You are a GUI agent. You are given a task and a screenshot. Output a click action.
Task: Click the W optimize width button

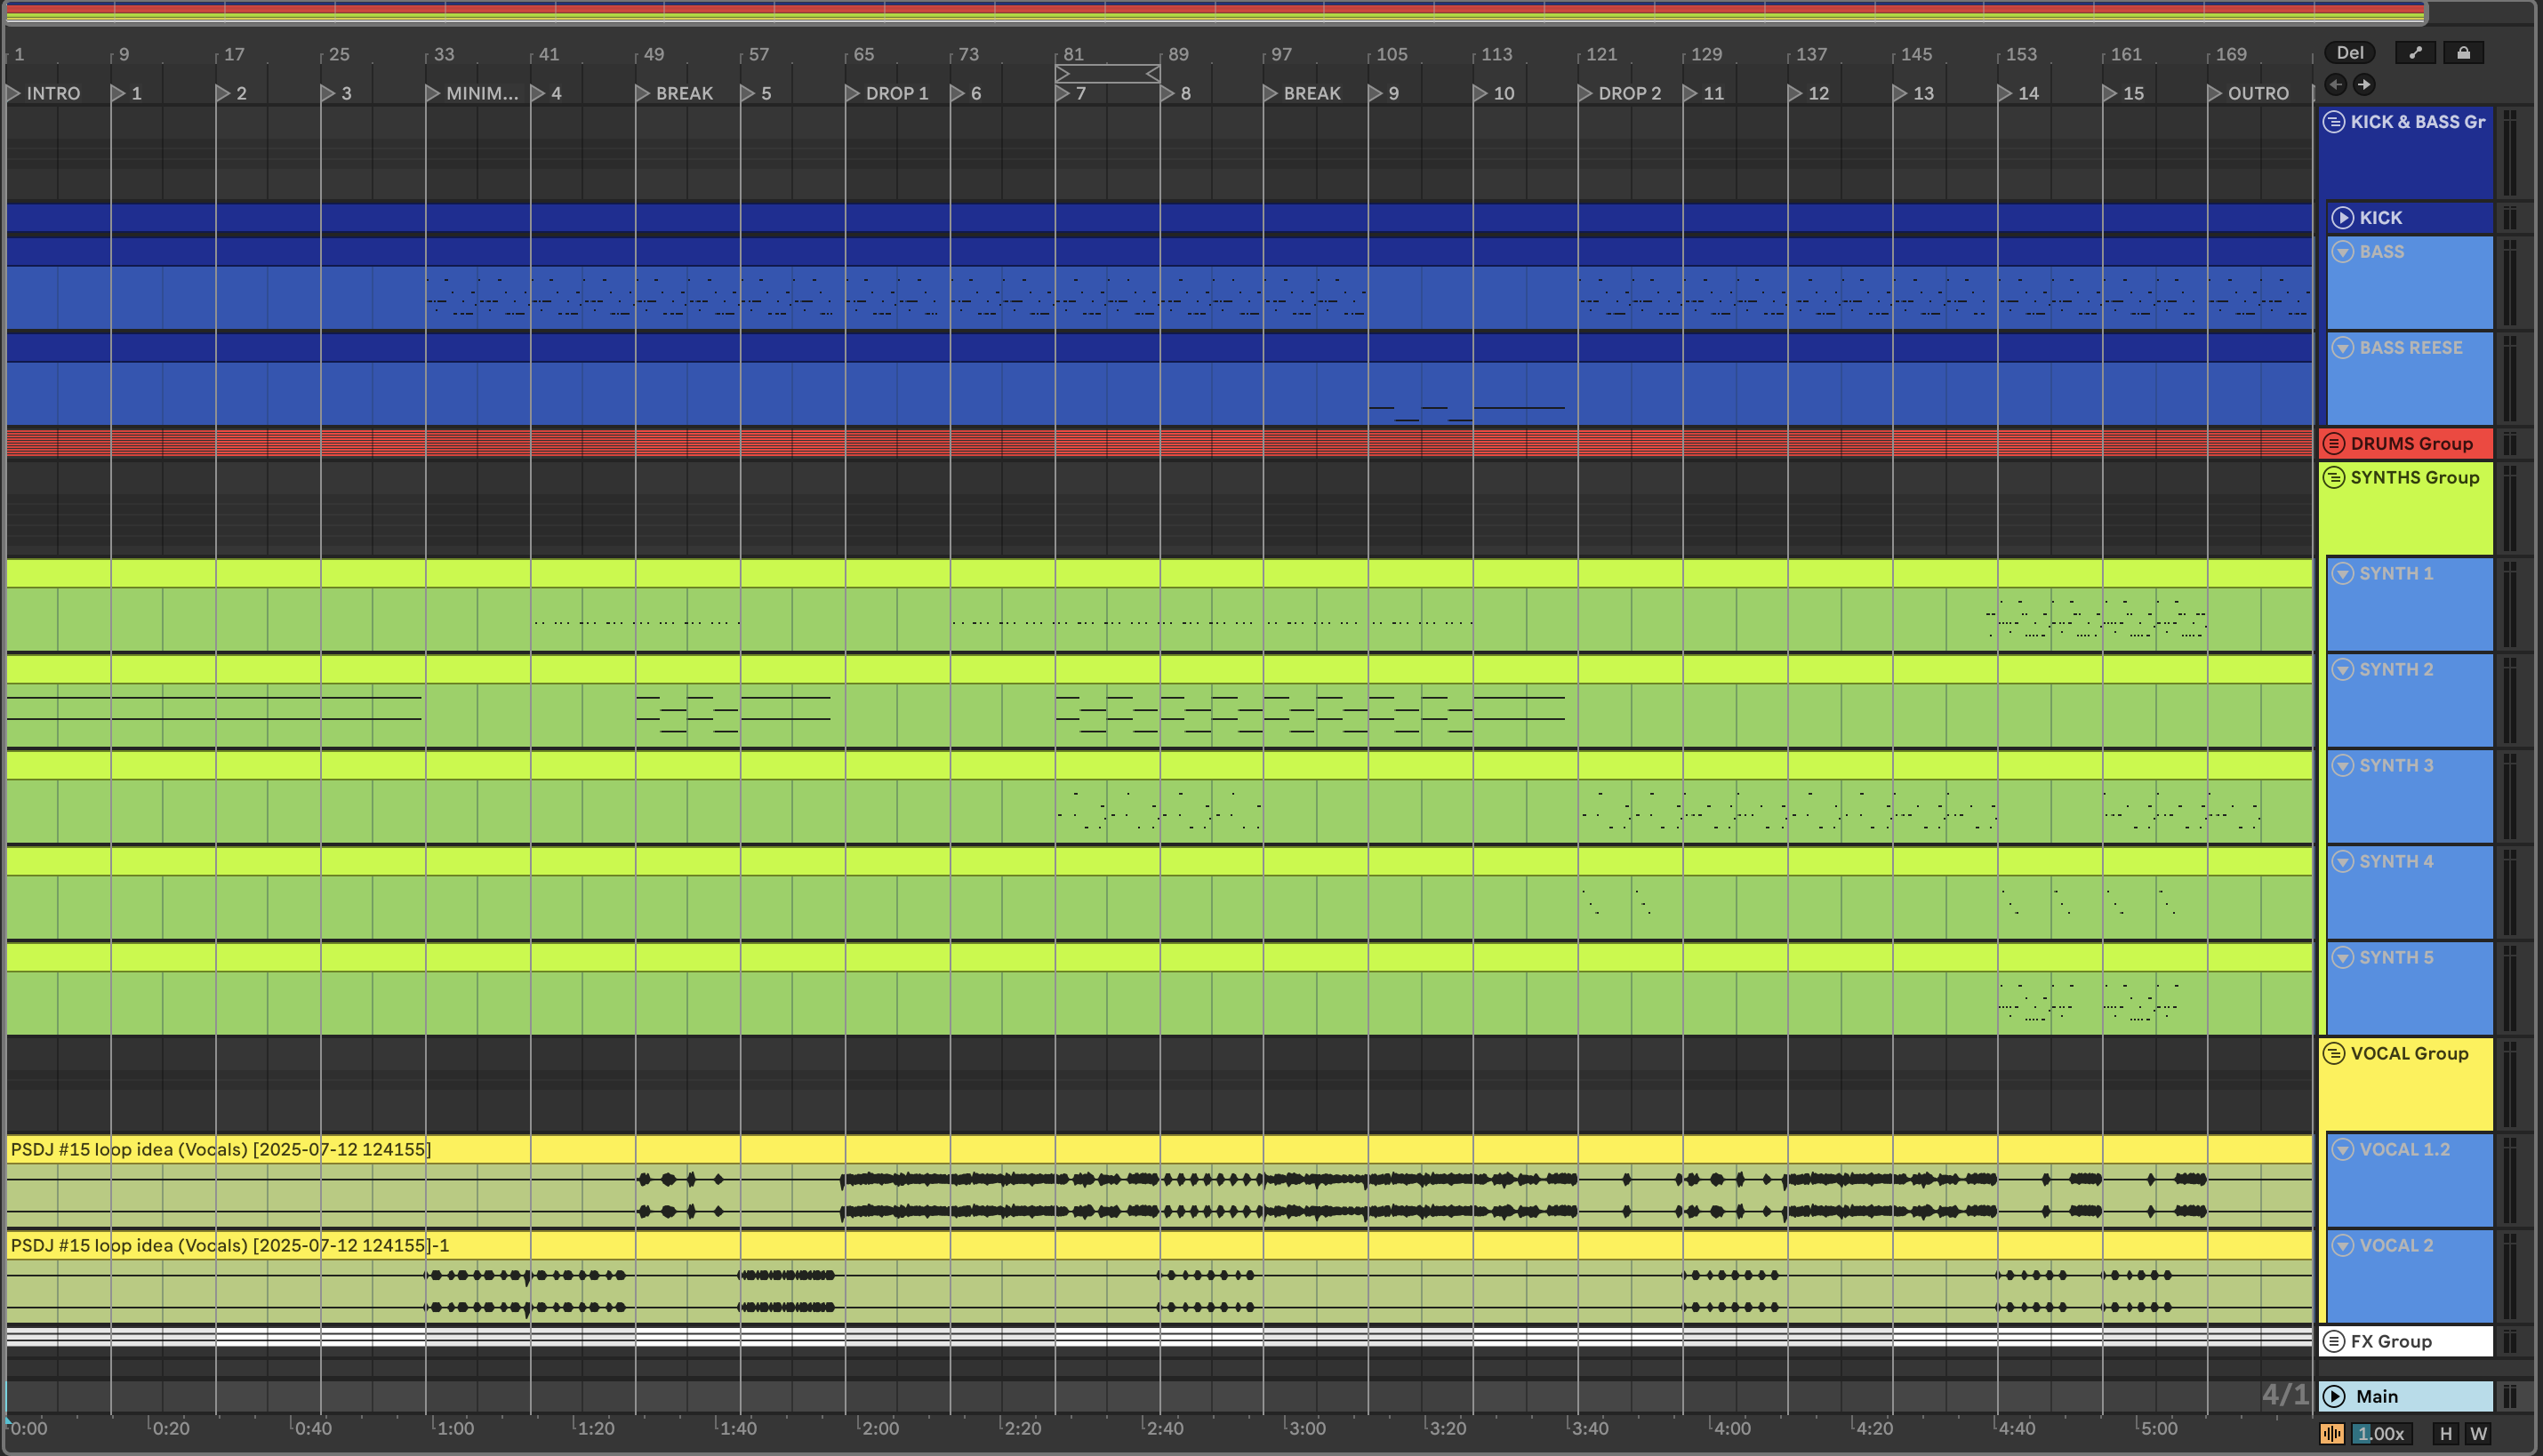coord(2478,1434)
